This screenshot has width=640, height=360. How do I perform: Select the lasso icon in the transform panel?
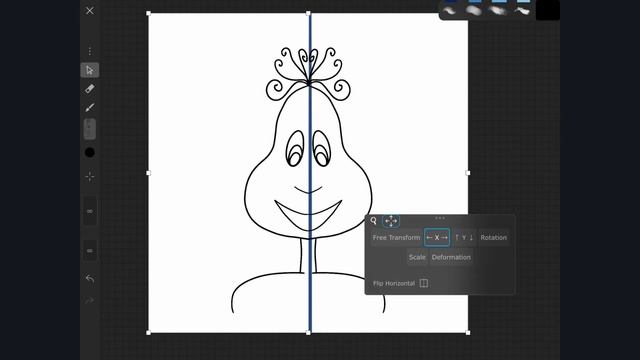pyautogui.click(x=373, y=221)
